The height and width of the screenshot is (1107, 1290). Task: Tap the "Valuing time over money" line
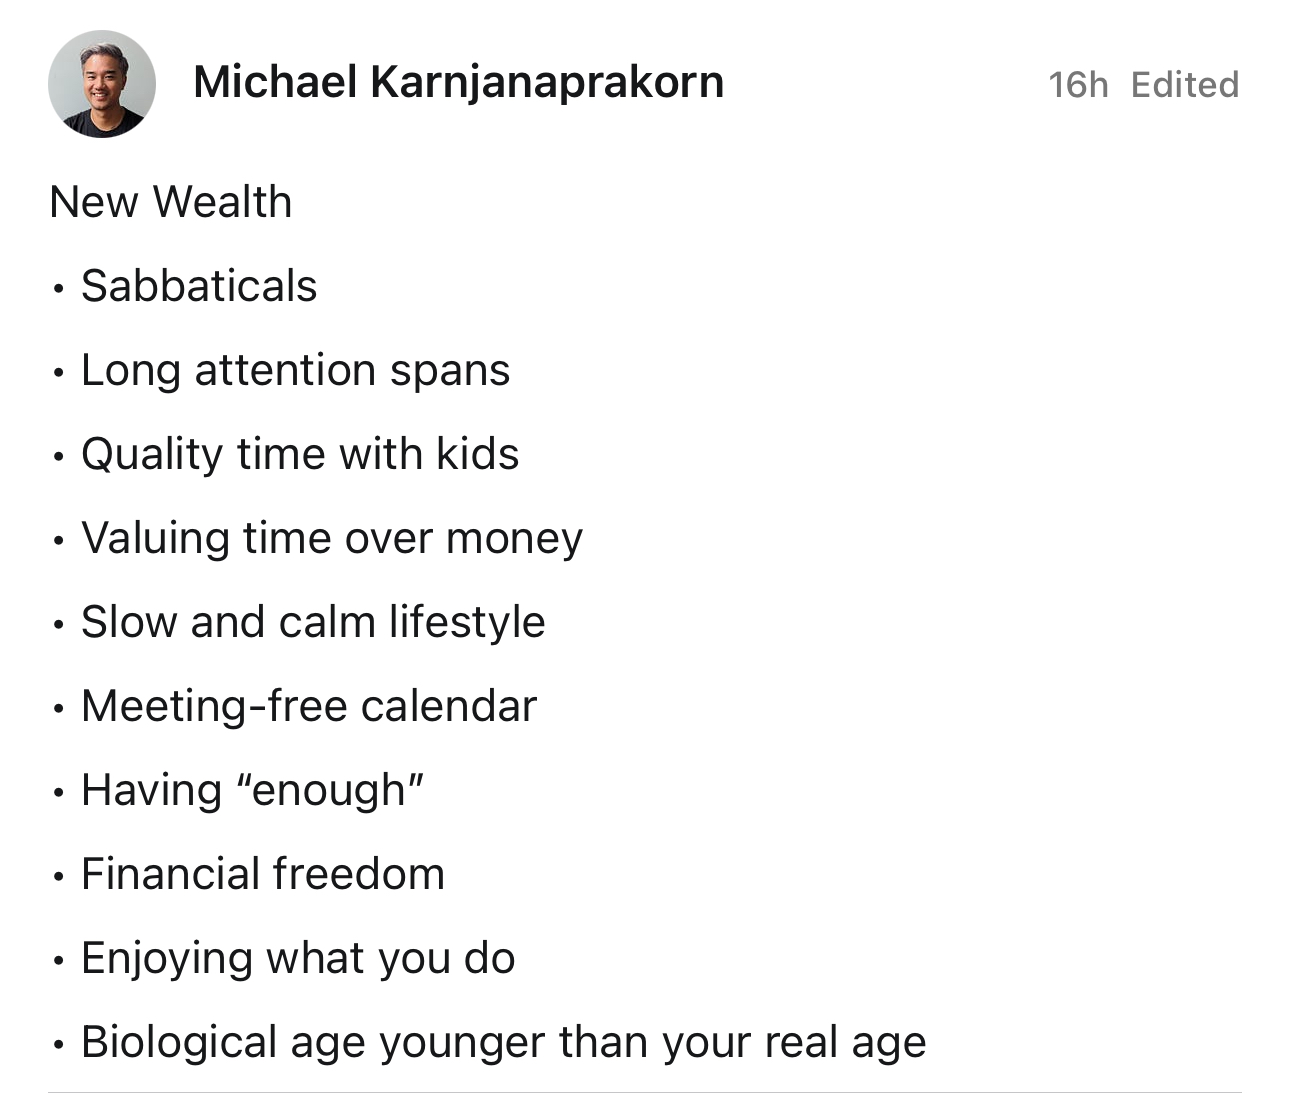click(332, 539)
